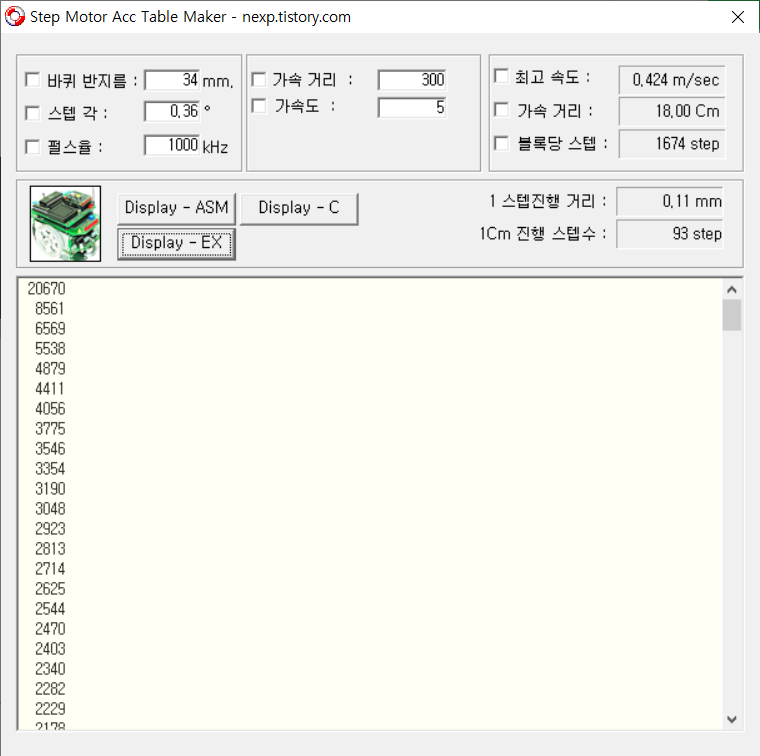Enable the upper 가속 거리 checkbox beside 300
The height and width of the screenshot is (756, 760).
tap(259, 79)
